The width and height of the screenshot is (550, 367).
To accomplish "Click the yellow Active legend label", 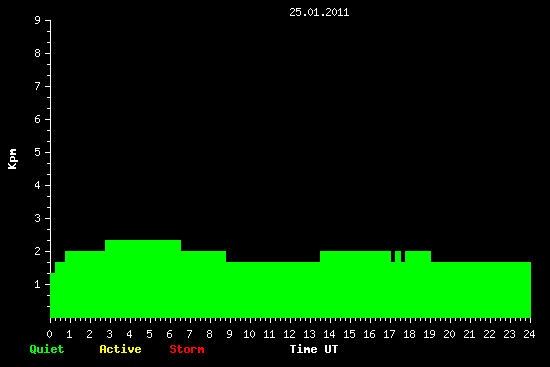I will (120, 349).
